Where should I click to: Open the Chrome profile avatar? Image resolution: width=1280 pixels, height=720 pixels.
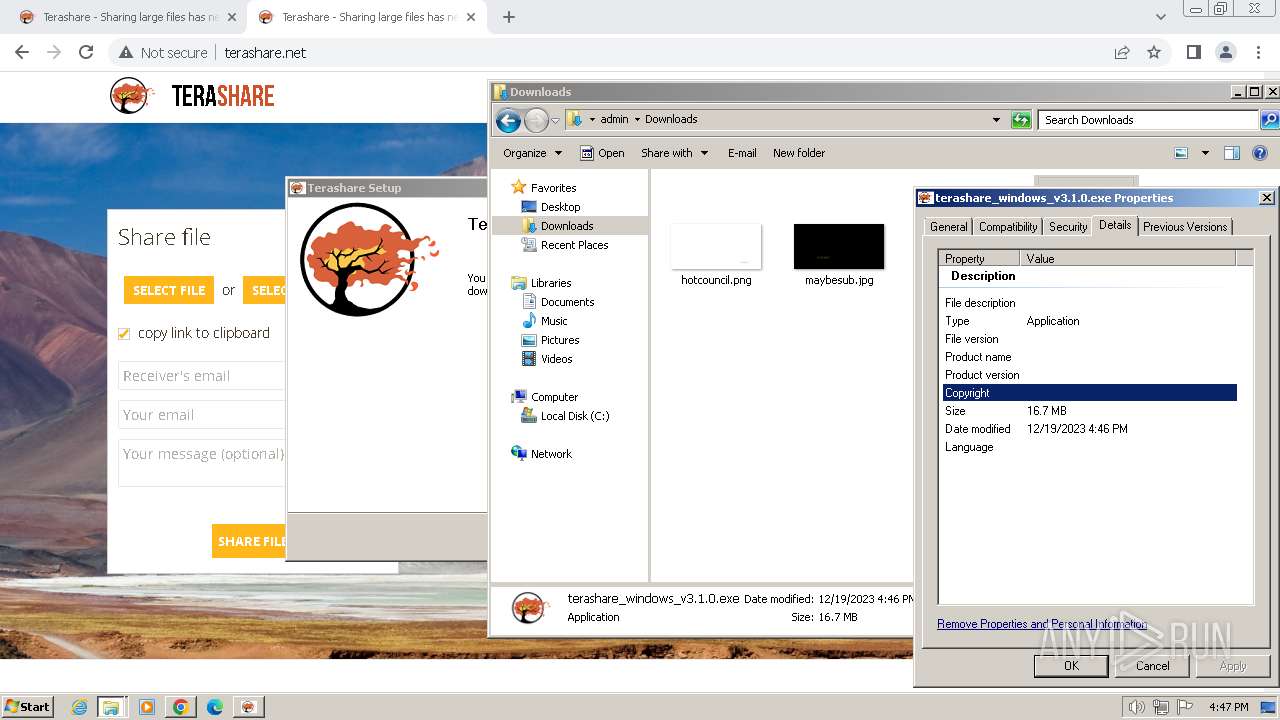tap(1225, 52)
